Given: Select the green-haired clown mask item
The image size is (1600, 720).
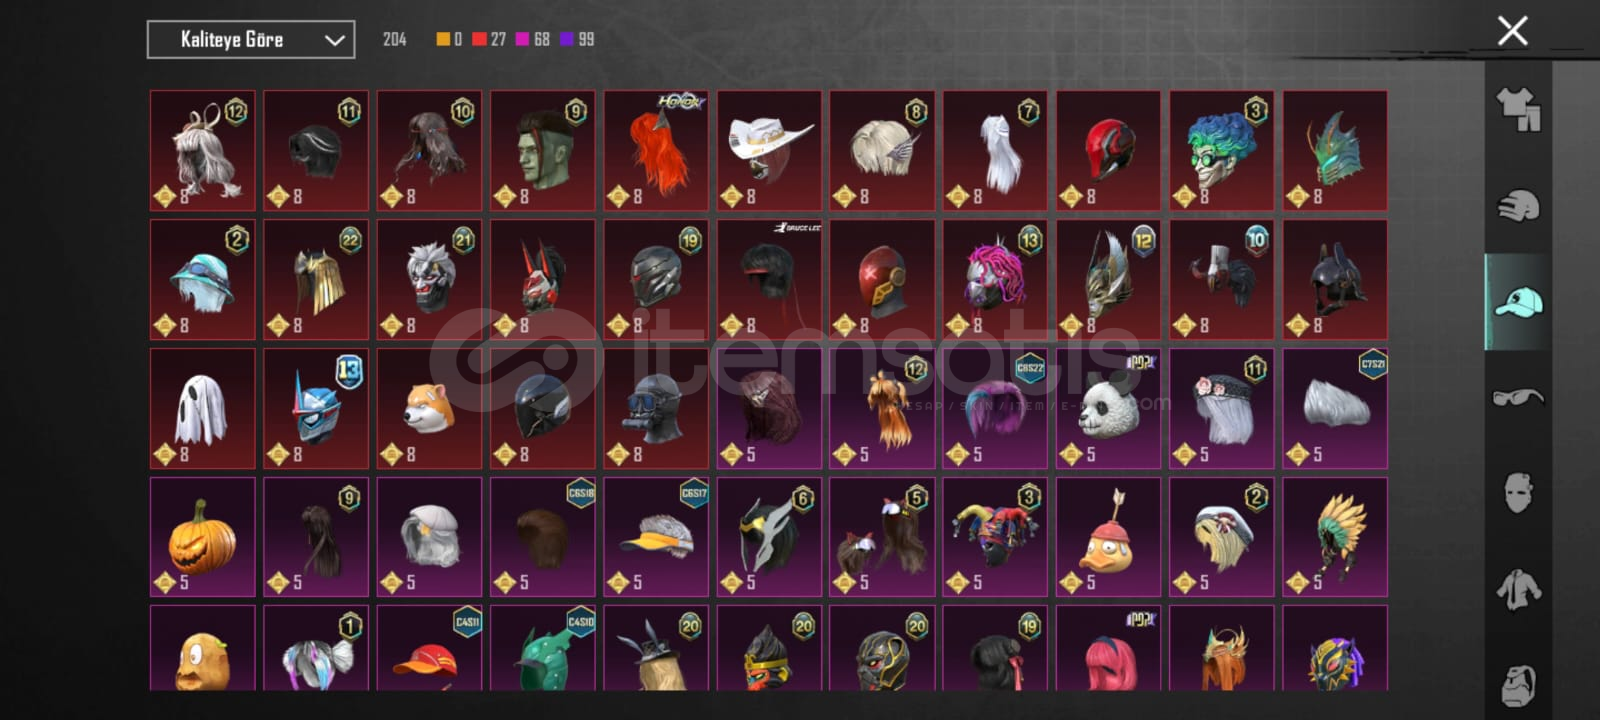Looking at the screenshot, I should pos(1222,150).
